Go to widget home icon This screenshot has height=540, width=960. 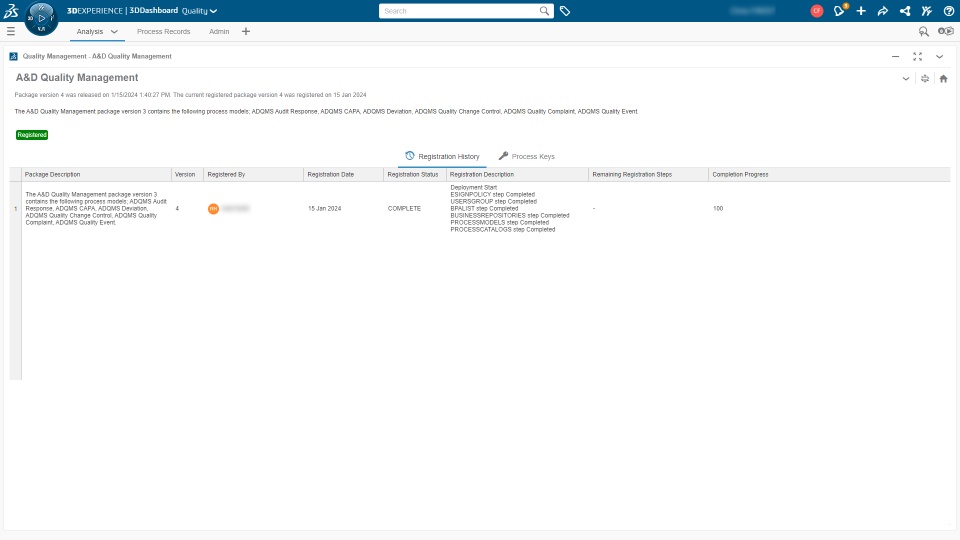943,78
